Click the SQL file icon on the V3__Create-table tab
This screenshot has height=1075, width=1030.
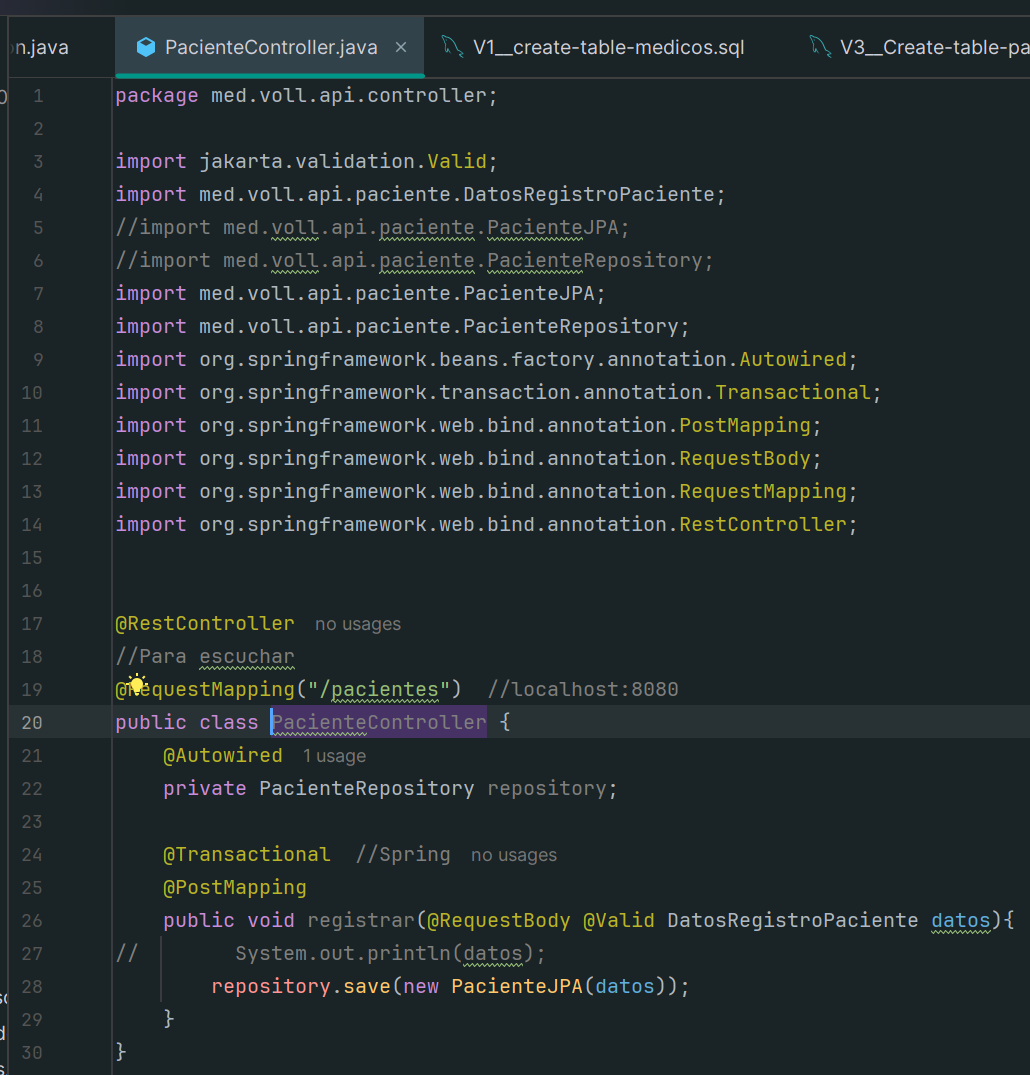[820, 47]
